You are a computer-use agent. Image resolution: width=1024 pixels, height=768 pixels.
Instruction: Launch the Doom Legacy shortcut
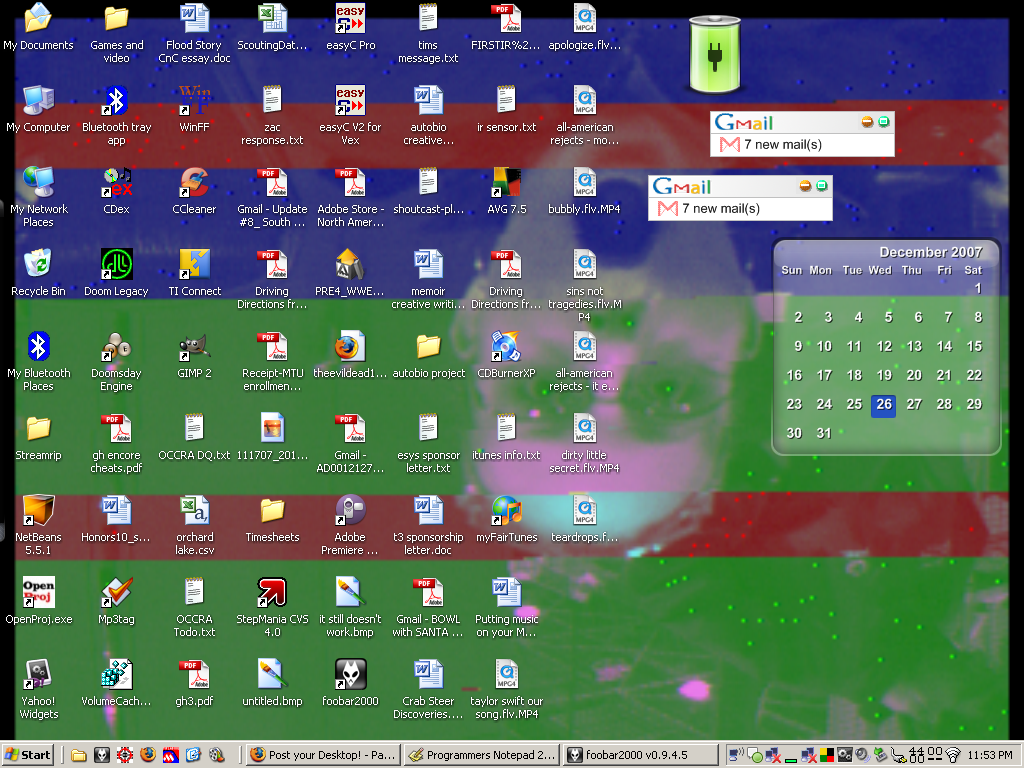coord(116,264)
